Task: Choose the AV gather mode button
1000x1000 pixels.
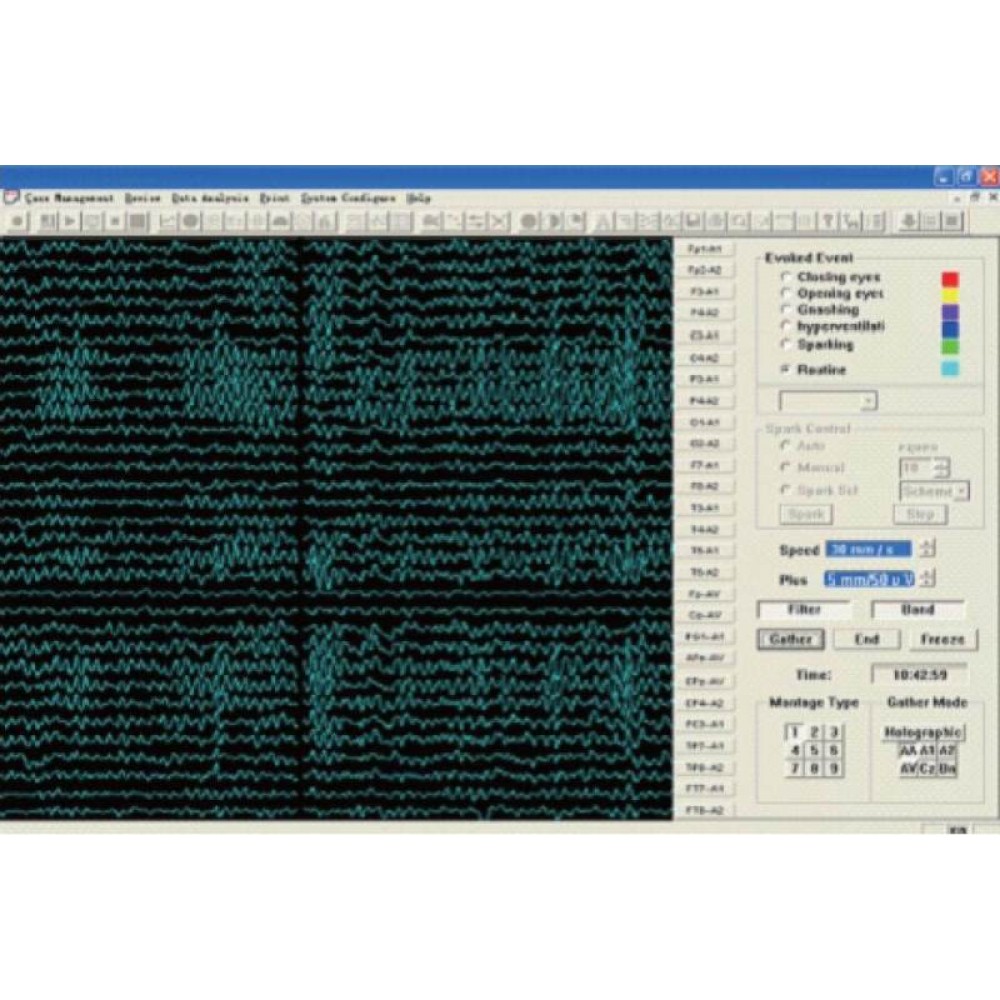Action: pyautogui.click(x=908, y=768)
